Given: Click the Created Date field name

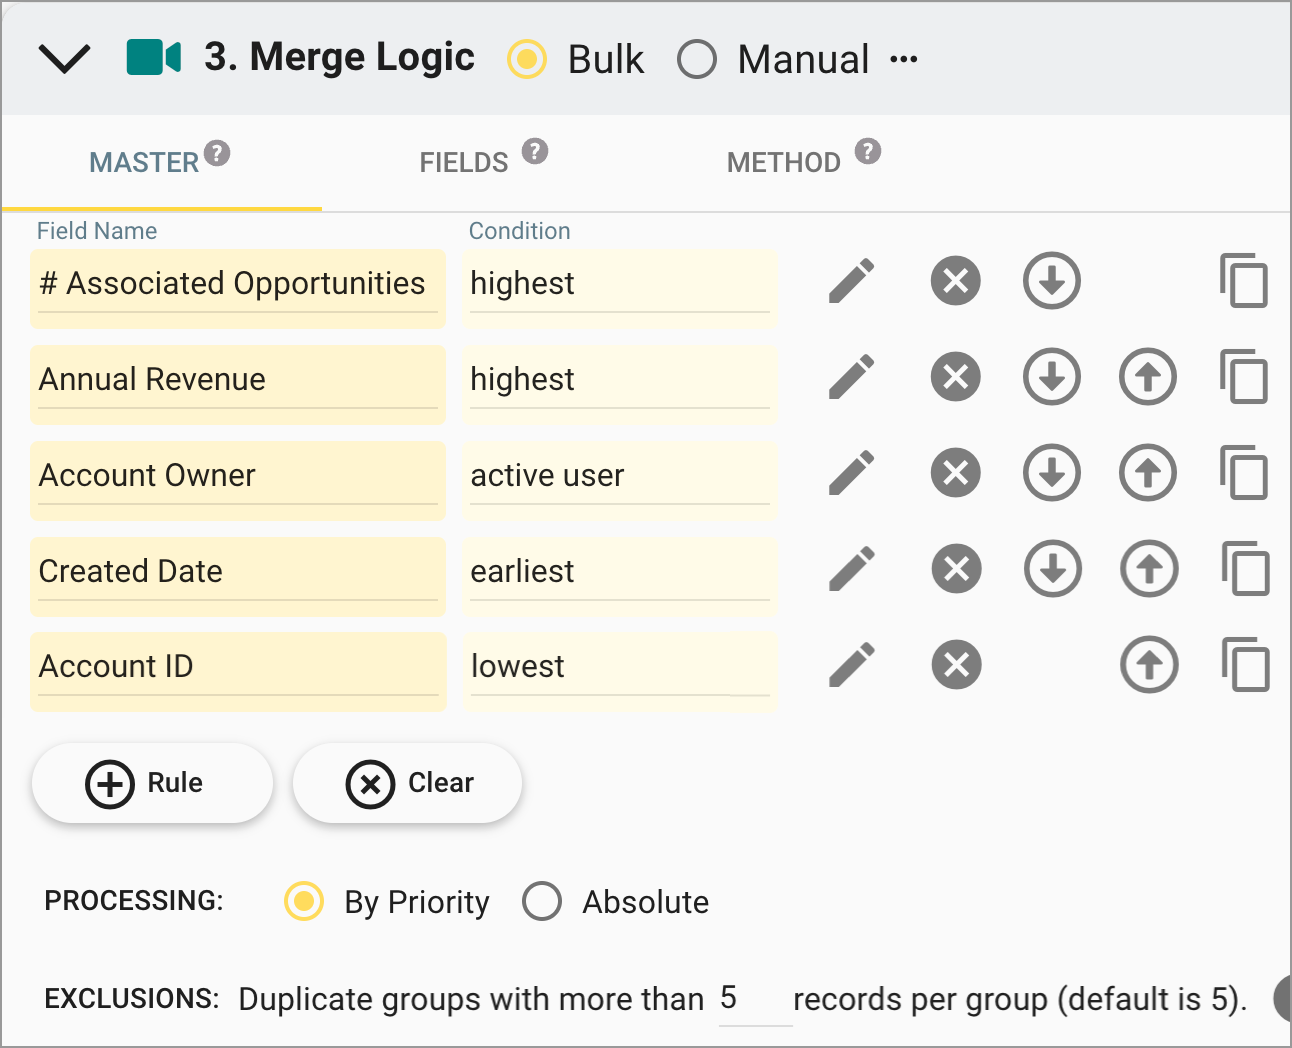Looking at the screenshot, I should click(237, 571).
